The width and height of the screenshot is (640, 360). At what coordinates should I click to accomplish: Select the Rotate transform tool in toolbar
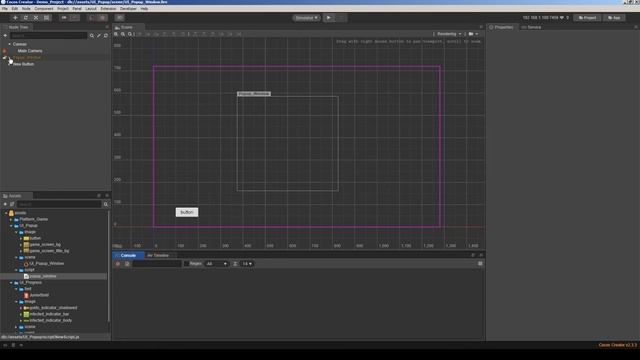point(26,18)
